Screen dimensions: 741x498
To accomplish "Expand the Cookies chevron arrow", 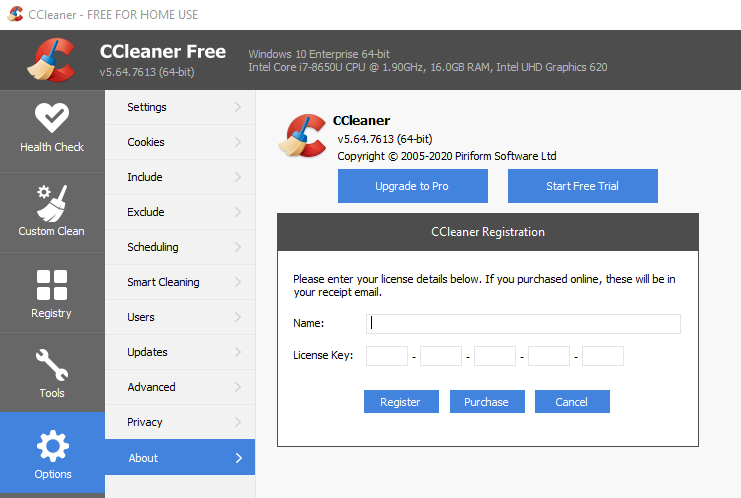I will (238, 142).
